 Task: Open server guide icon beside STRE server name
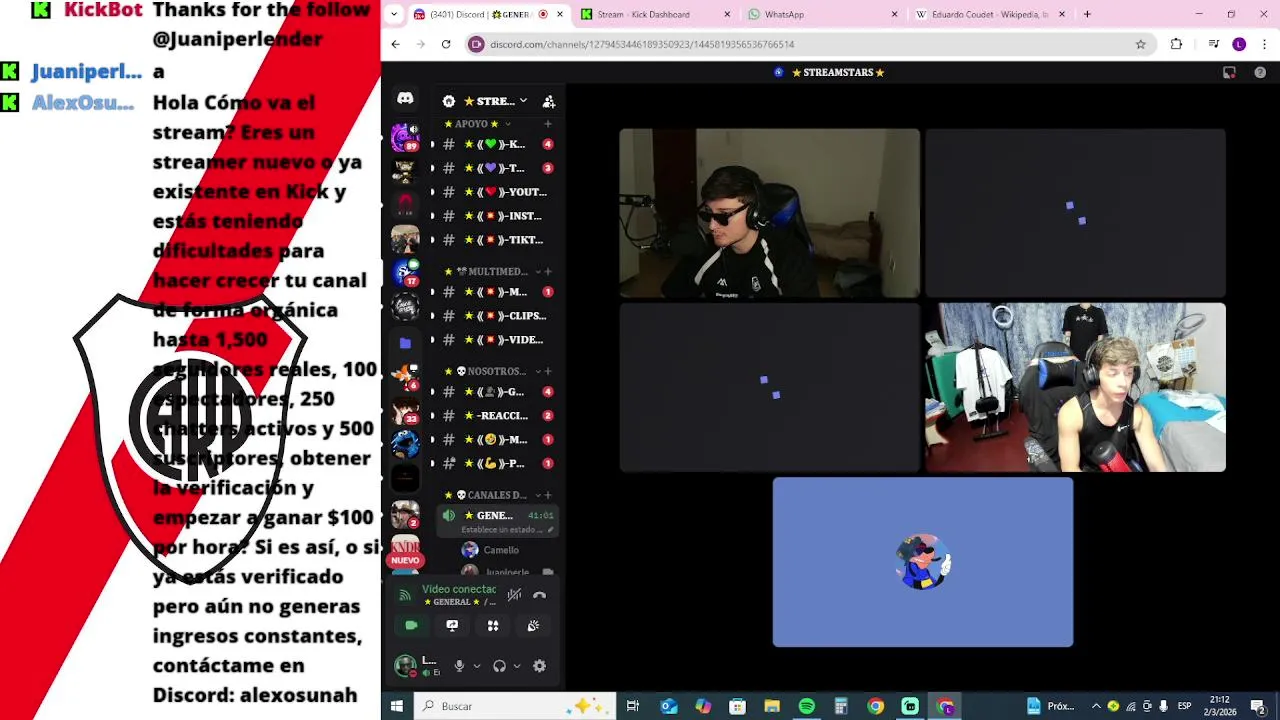coord(449,101)
